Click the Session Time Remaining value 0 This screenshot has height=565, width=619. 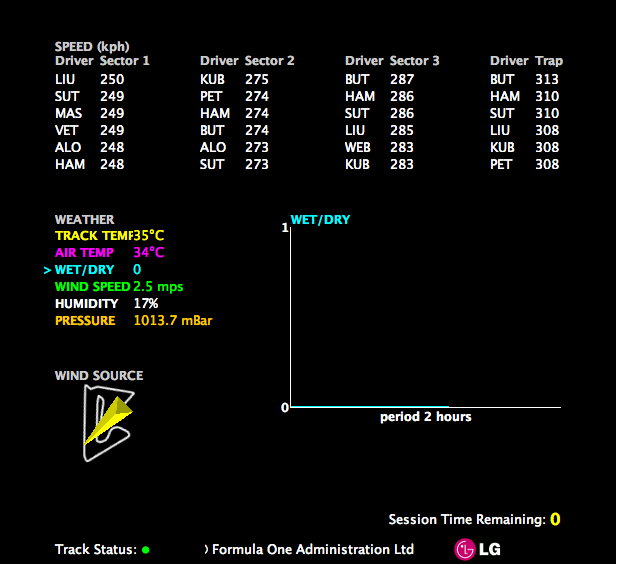tap(555, 519)
